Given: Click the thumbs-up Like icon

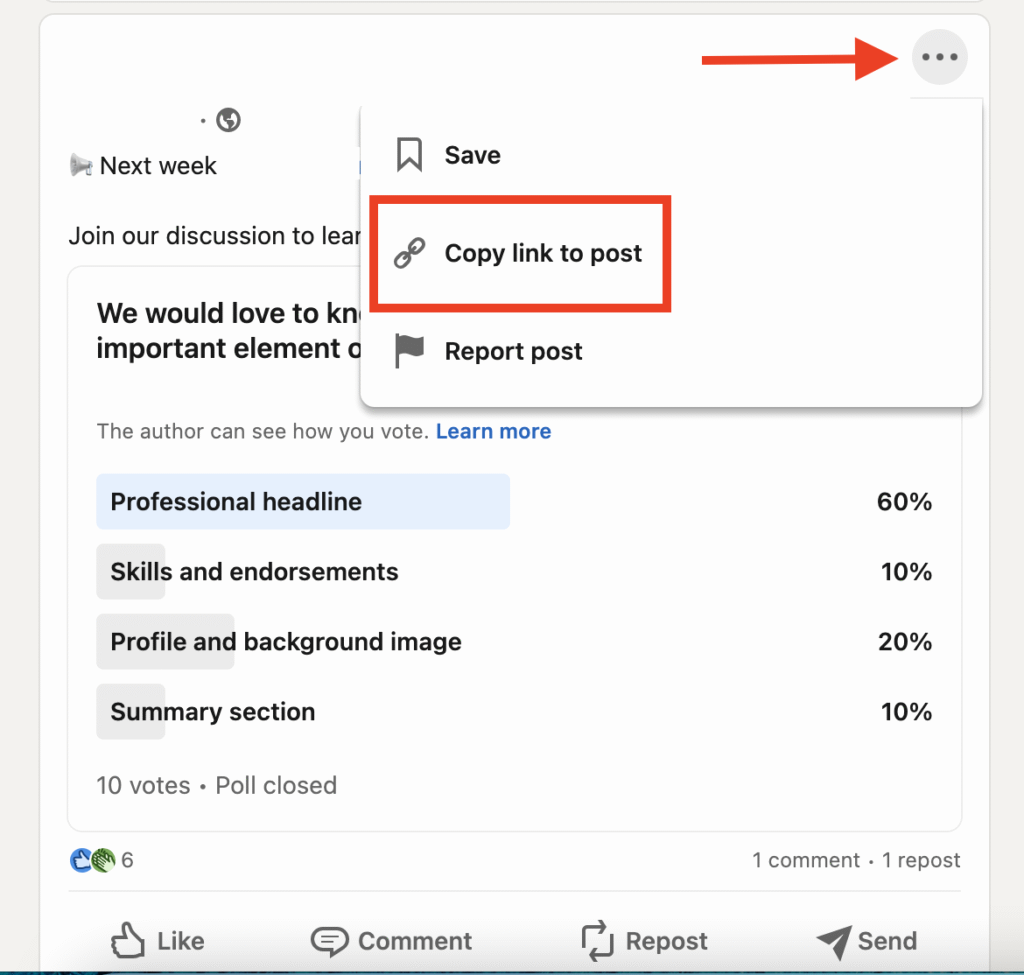Looking at the screenshot, I should (128, 941).
